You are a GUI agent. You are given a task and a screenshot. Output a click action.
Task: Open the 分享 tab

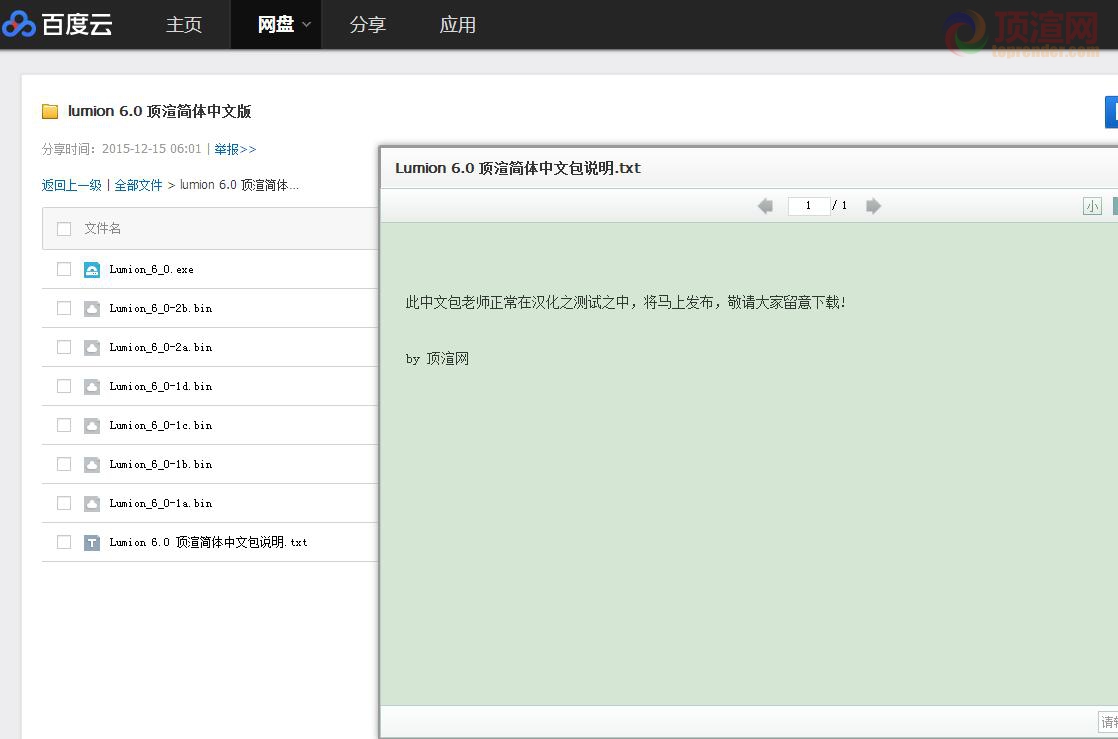[368, 24]
